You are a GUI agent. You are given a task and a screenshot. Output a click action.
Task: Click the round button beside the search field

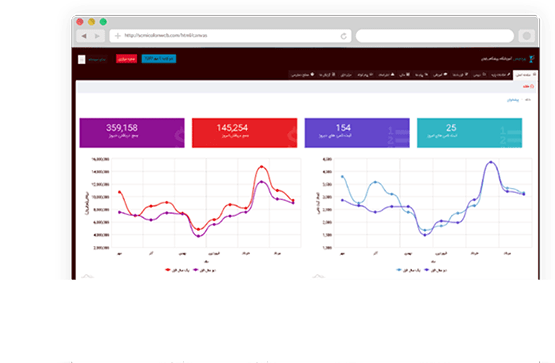[527, 36]
